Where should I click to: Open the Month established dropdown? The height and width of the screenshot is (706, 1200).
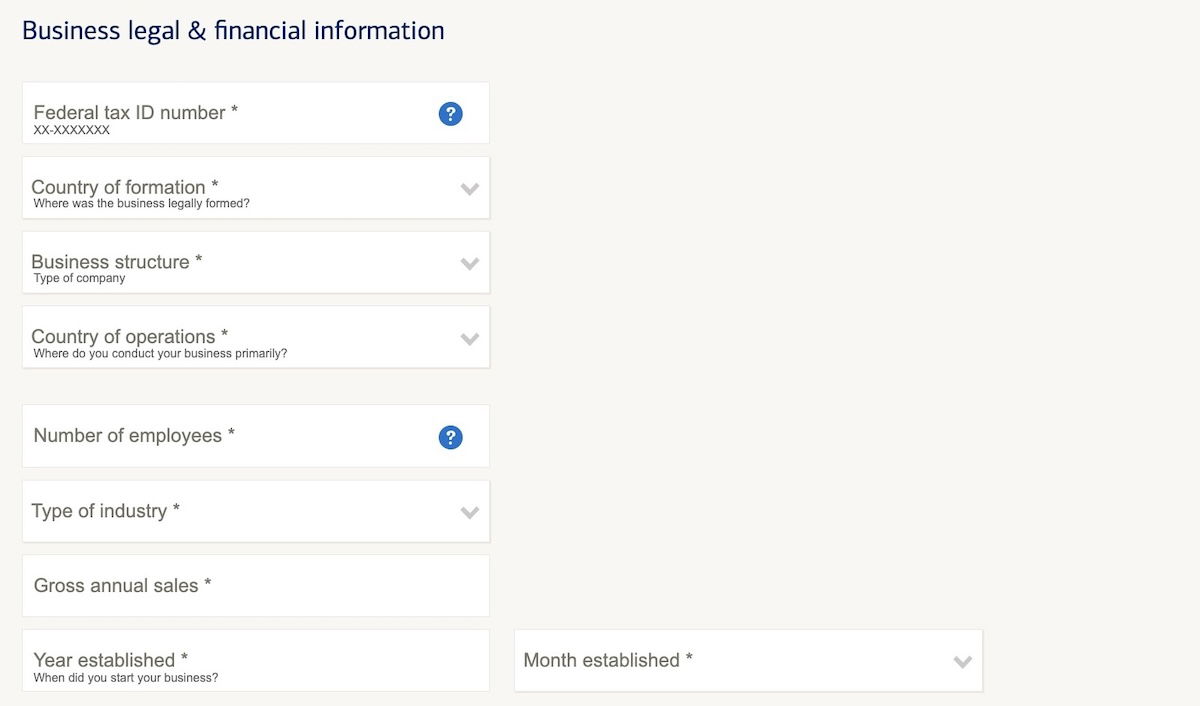749,661
